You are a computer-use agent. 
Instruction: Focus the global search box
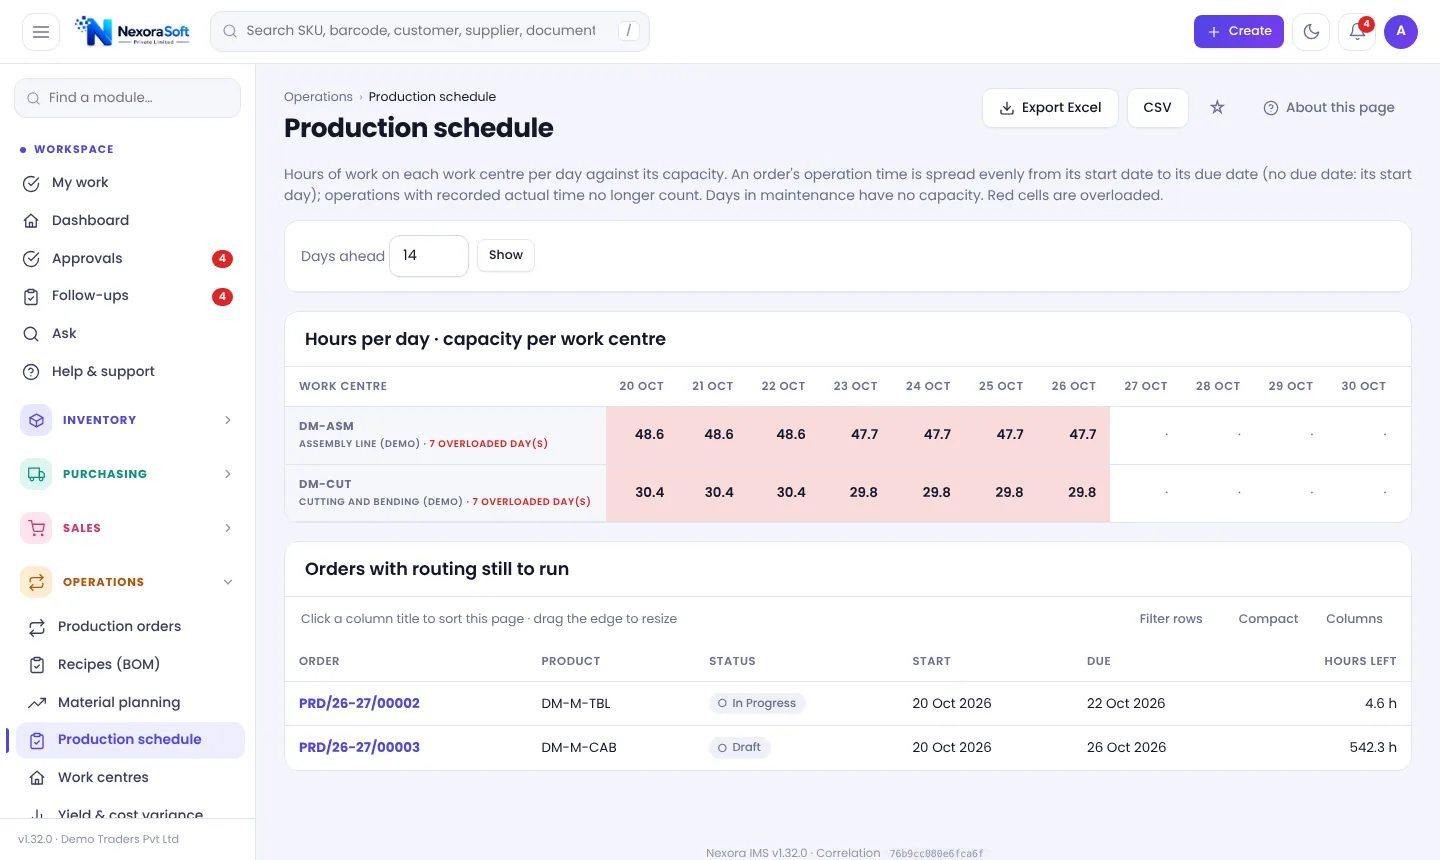[x=430, y=32]
